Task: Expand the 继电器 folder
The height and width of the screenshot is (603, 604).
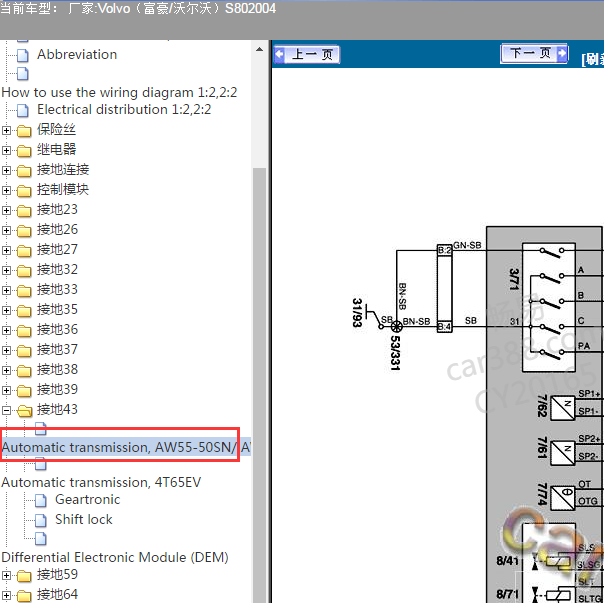Action: coord(6,150)
